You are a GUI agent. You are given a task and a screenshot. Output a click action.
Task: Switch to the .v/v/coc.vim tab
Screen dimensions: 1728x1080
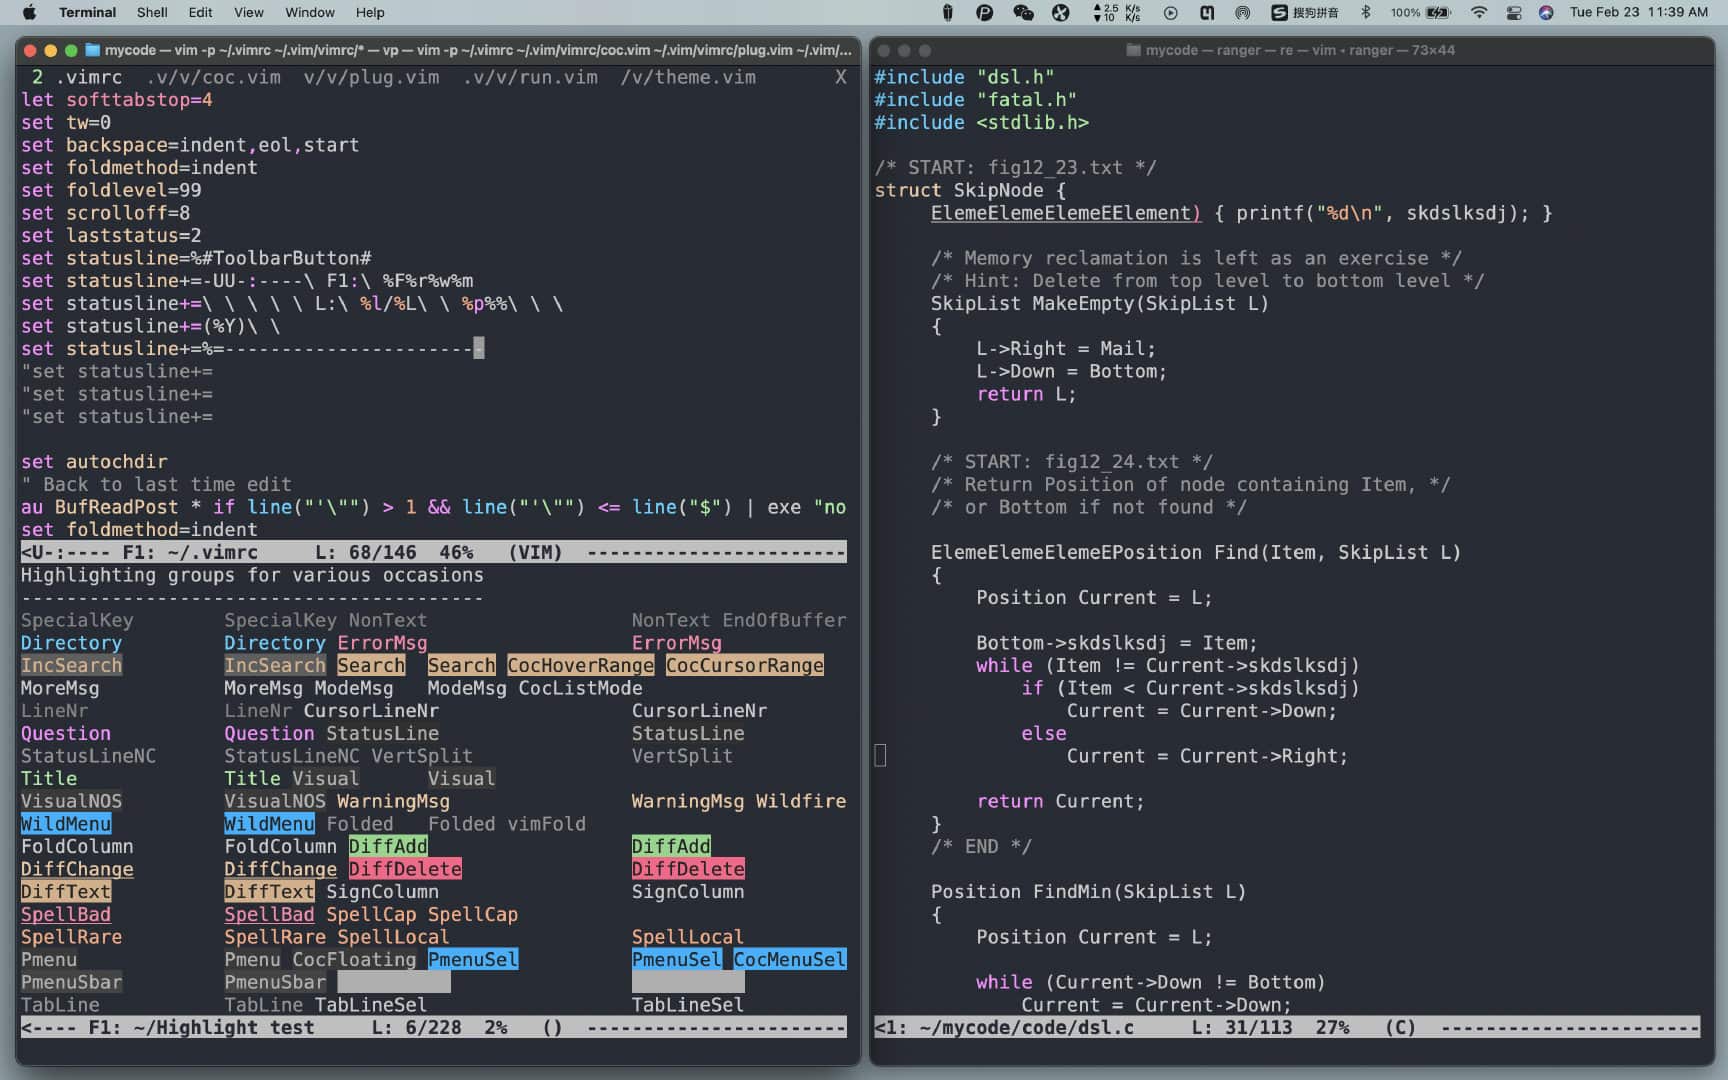click(213, 77)
